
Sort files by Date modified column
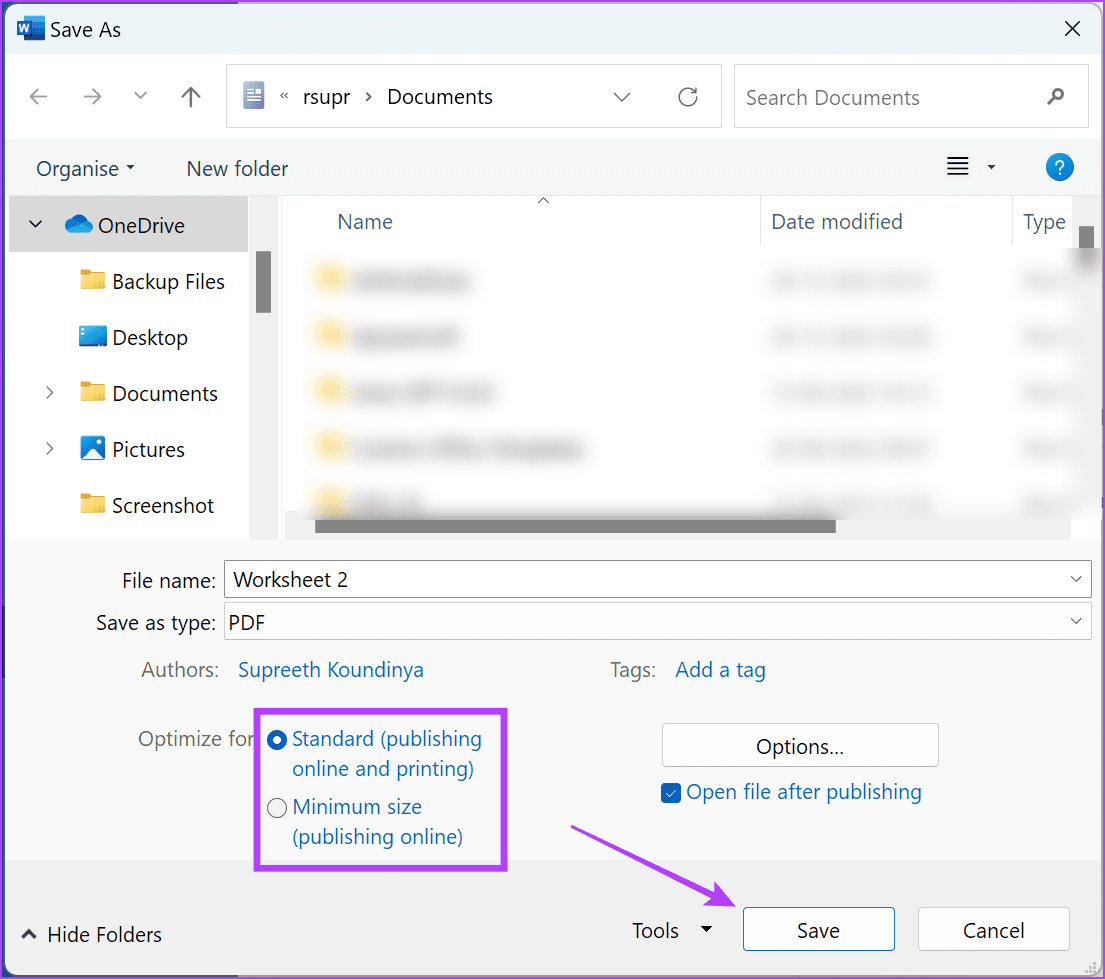(837, 222)
